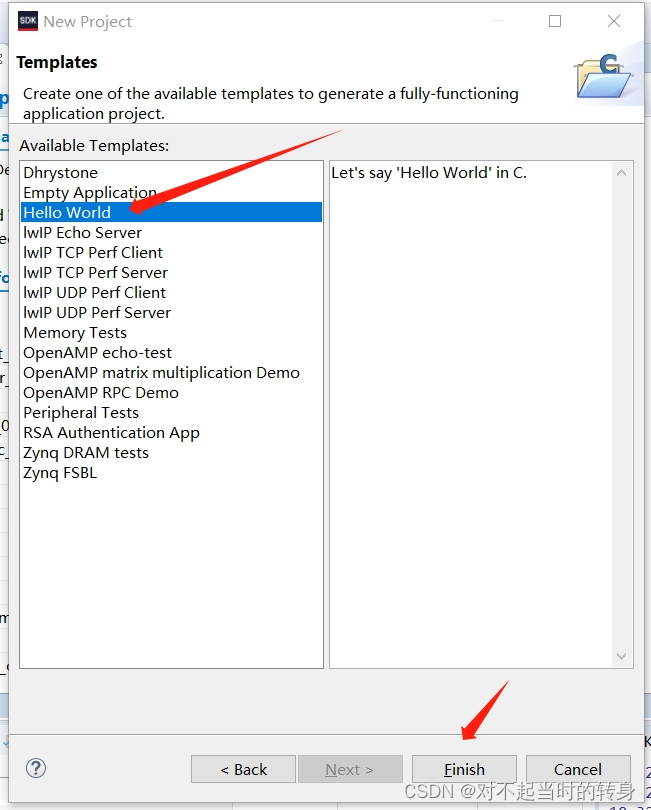
Task: Click the description scrollbar down arrow
Action: [622, 656]
